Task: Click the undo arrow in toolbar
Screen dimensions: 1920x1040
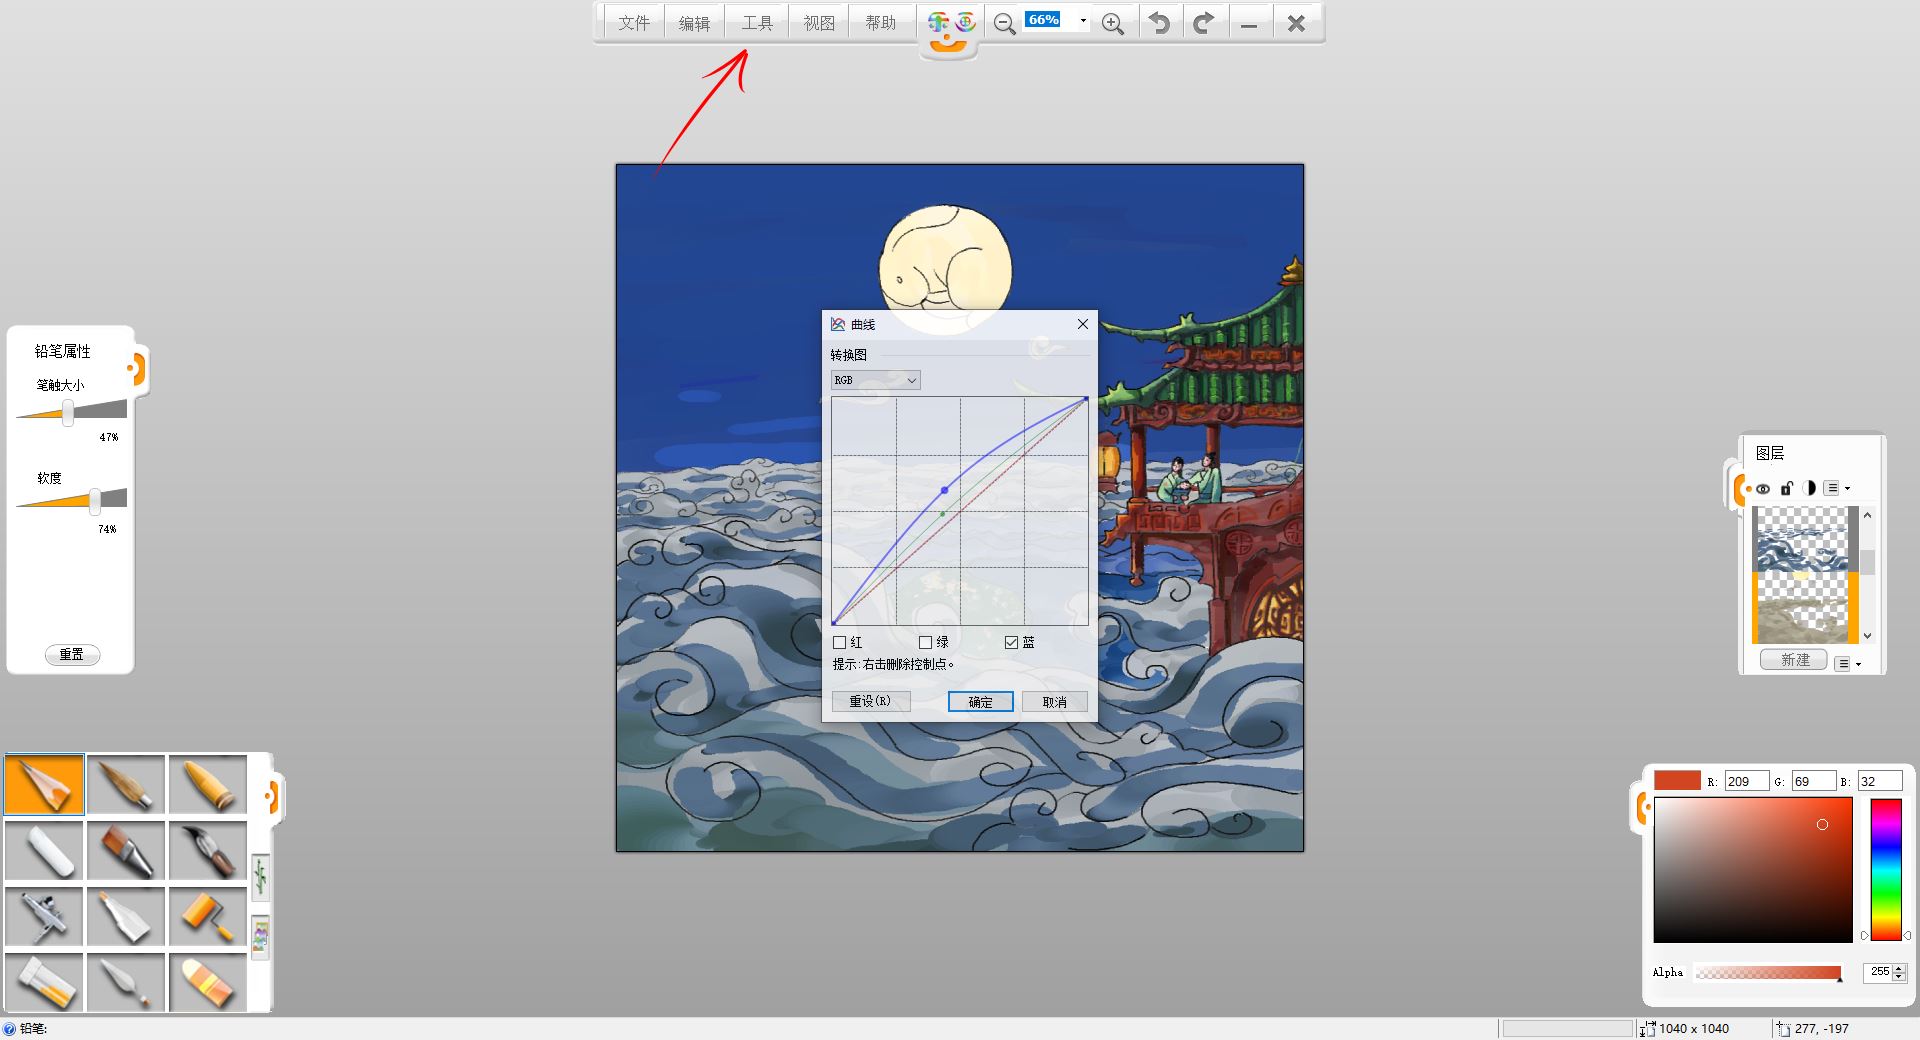Action: (1159, 23)
